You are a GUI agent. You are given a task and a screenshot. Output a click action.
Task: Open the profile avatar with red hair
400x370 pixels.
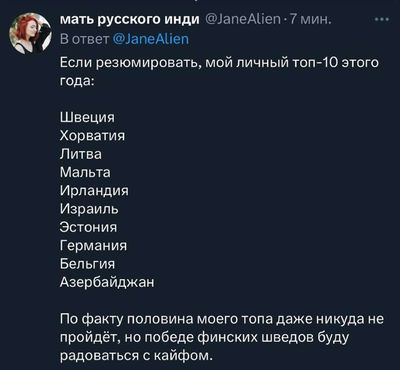[31, 33]
